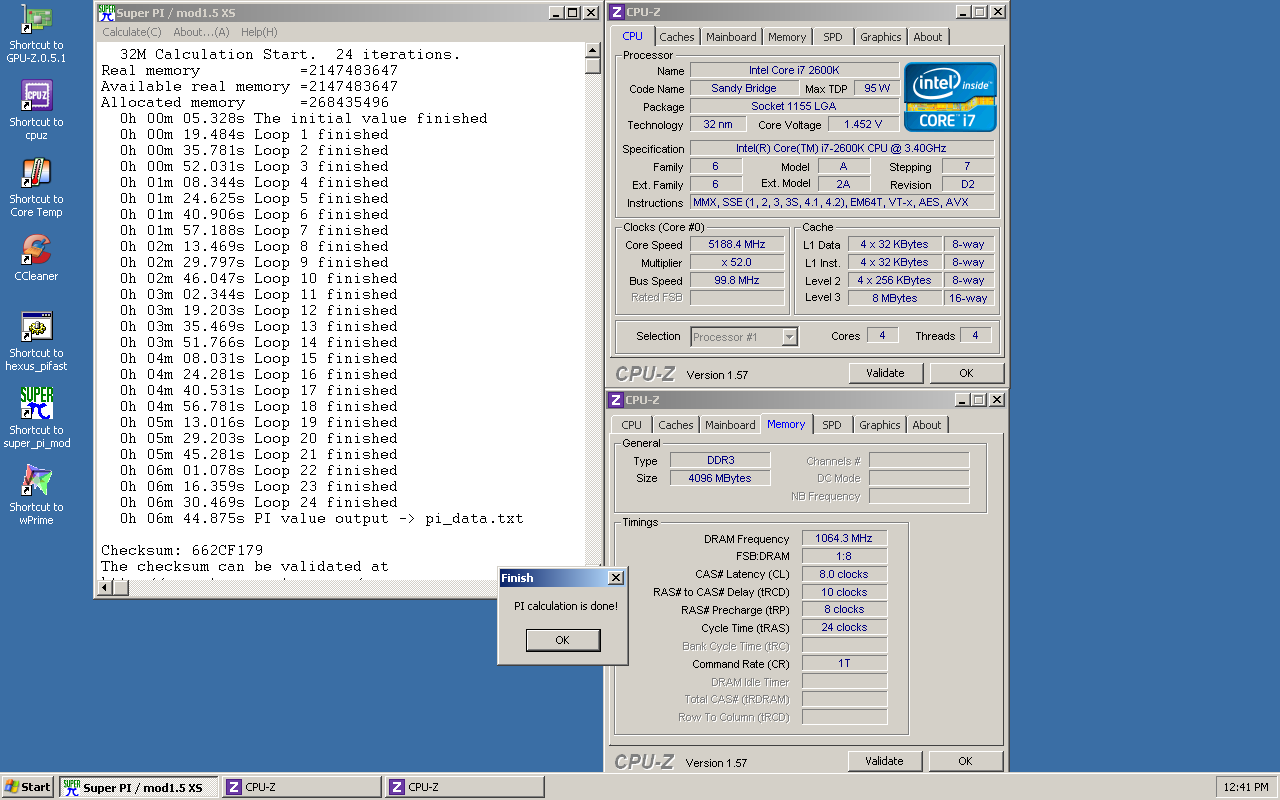Click the CAS# Latency value 8.0 clocks

point(844,575)
